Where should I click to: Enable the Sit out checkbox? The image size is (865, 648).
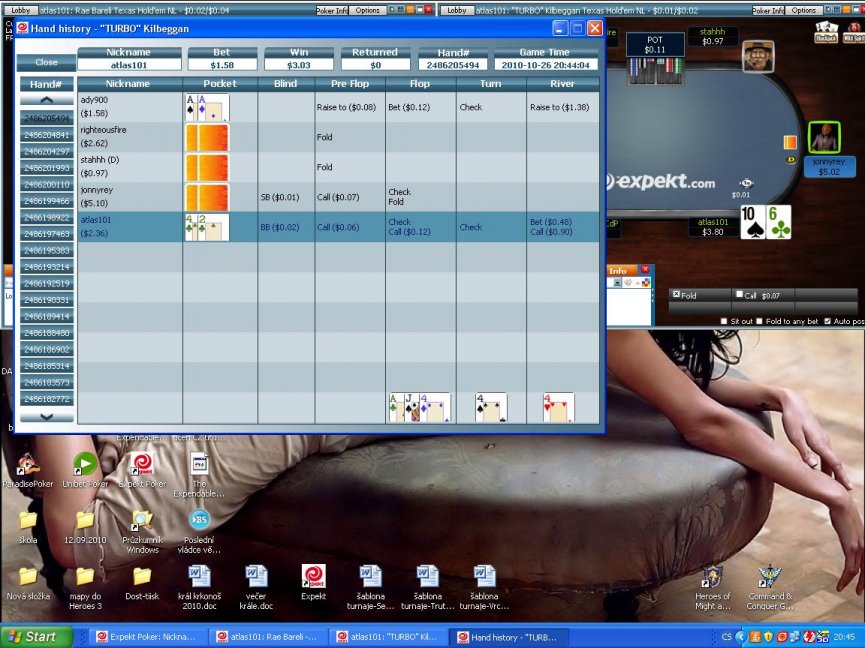[724, 321]
